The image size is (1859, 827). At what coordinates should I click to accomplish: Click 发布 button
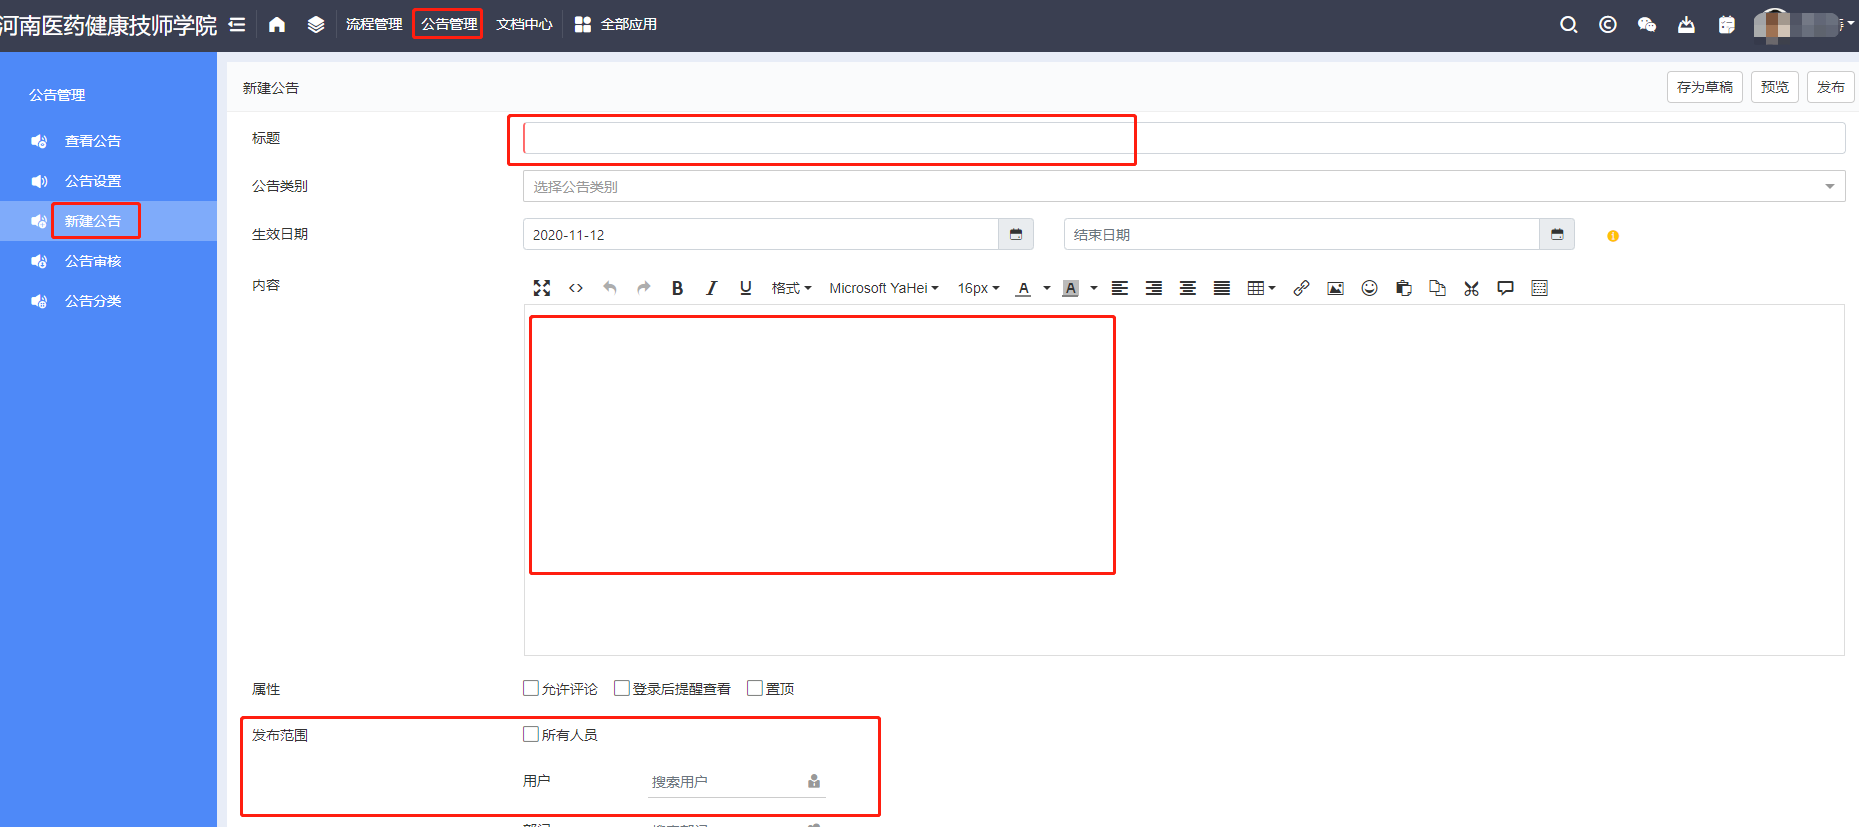coord(1831,87)
